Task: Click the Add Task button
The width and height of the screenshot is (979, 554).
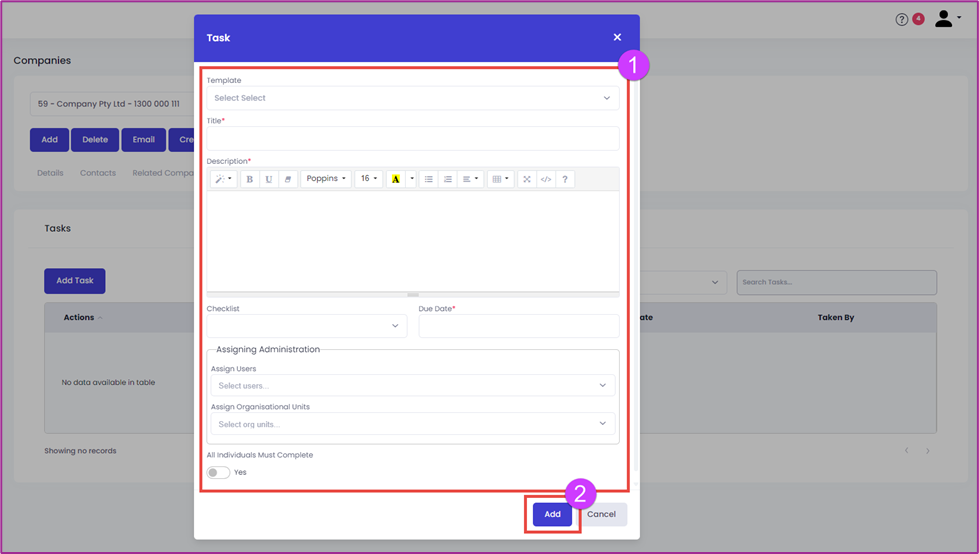Action: pyautogui.click(x=75, y=281)
